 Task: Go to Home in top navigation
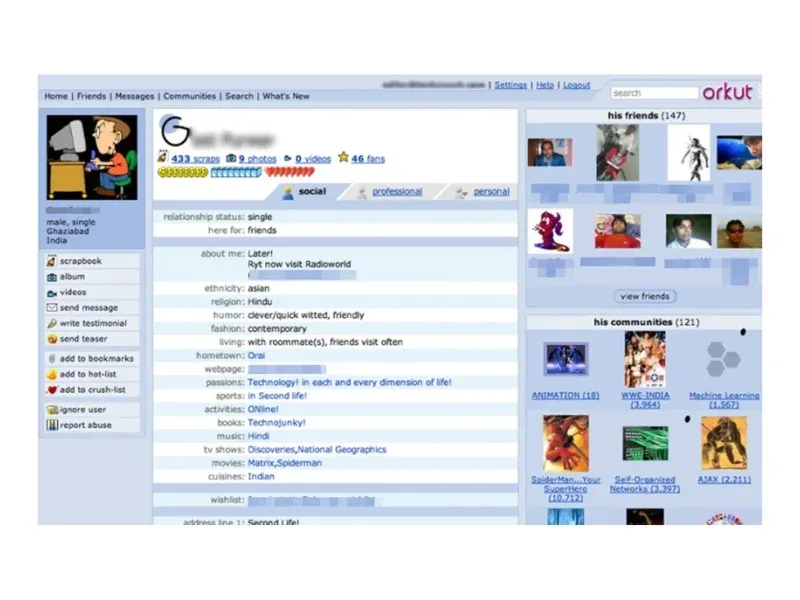(56, 96)
